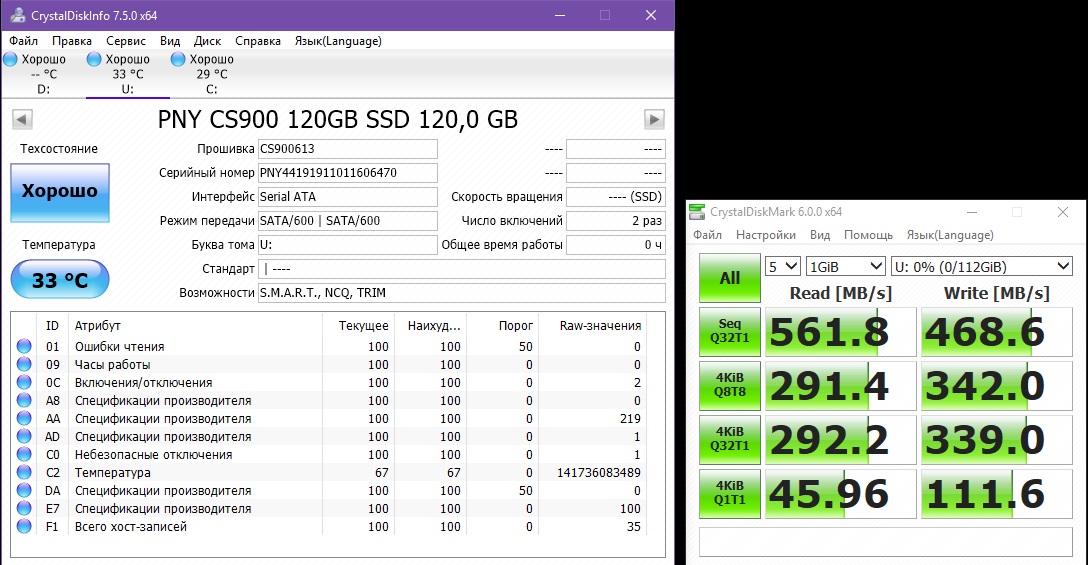Click the Буква тома field U:
The width and height of the screenshot is (1088, 565).
click(348, 245)
